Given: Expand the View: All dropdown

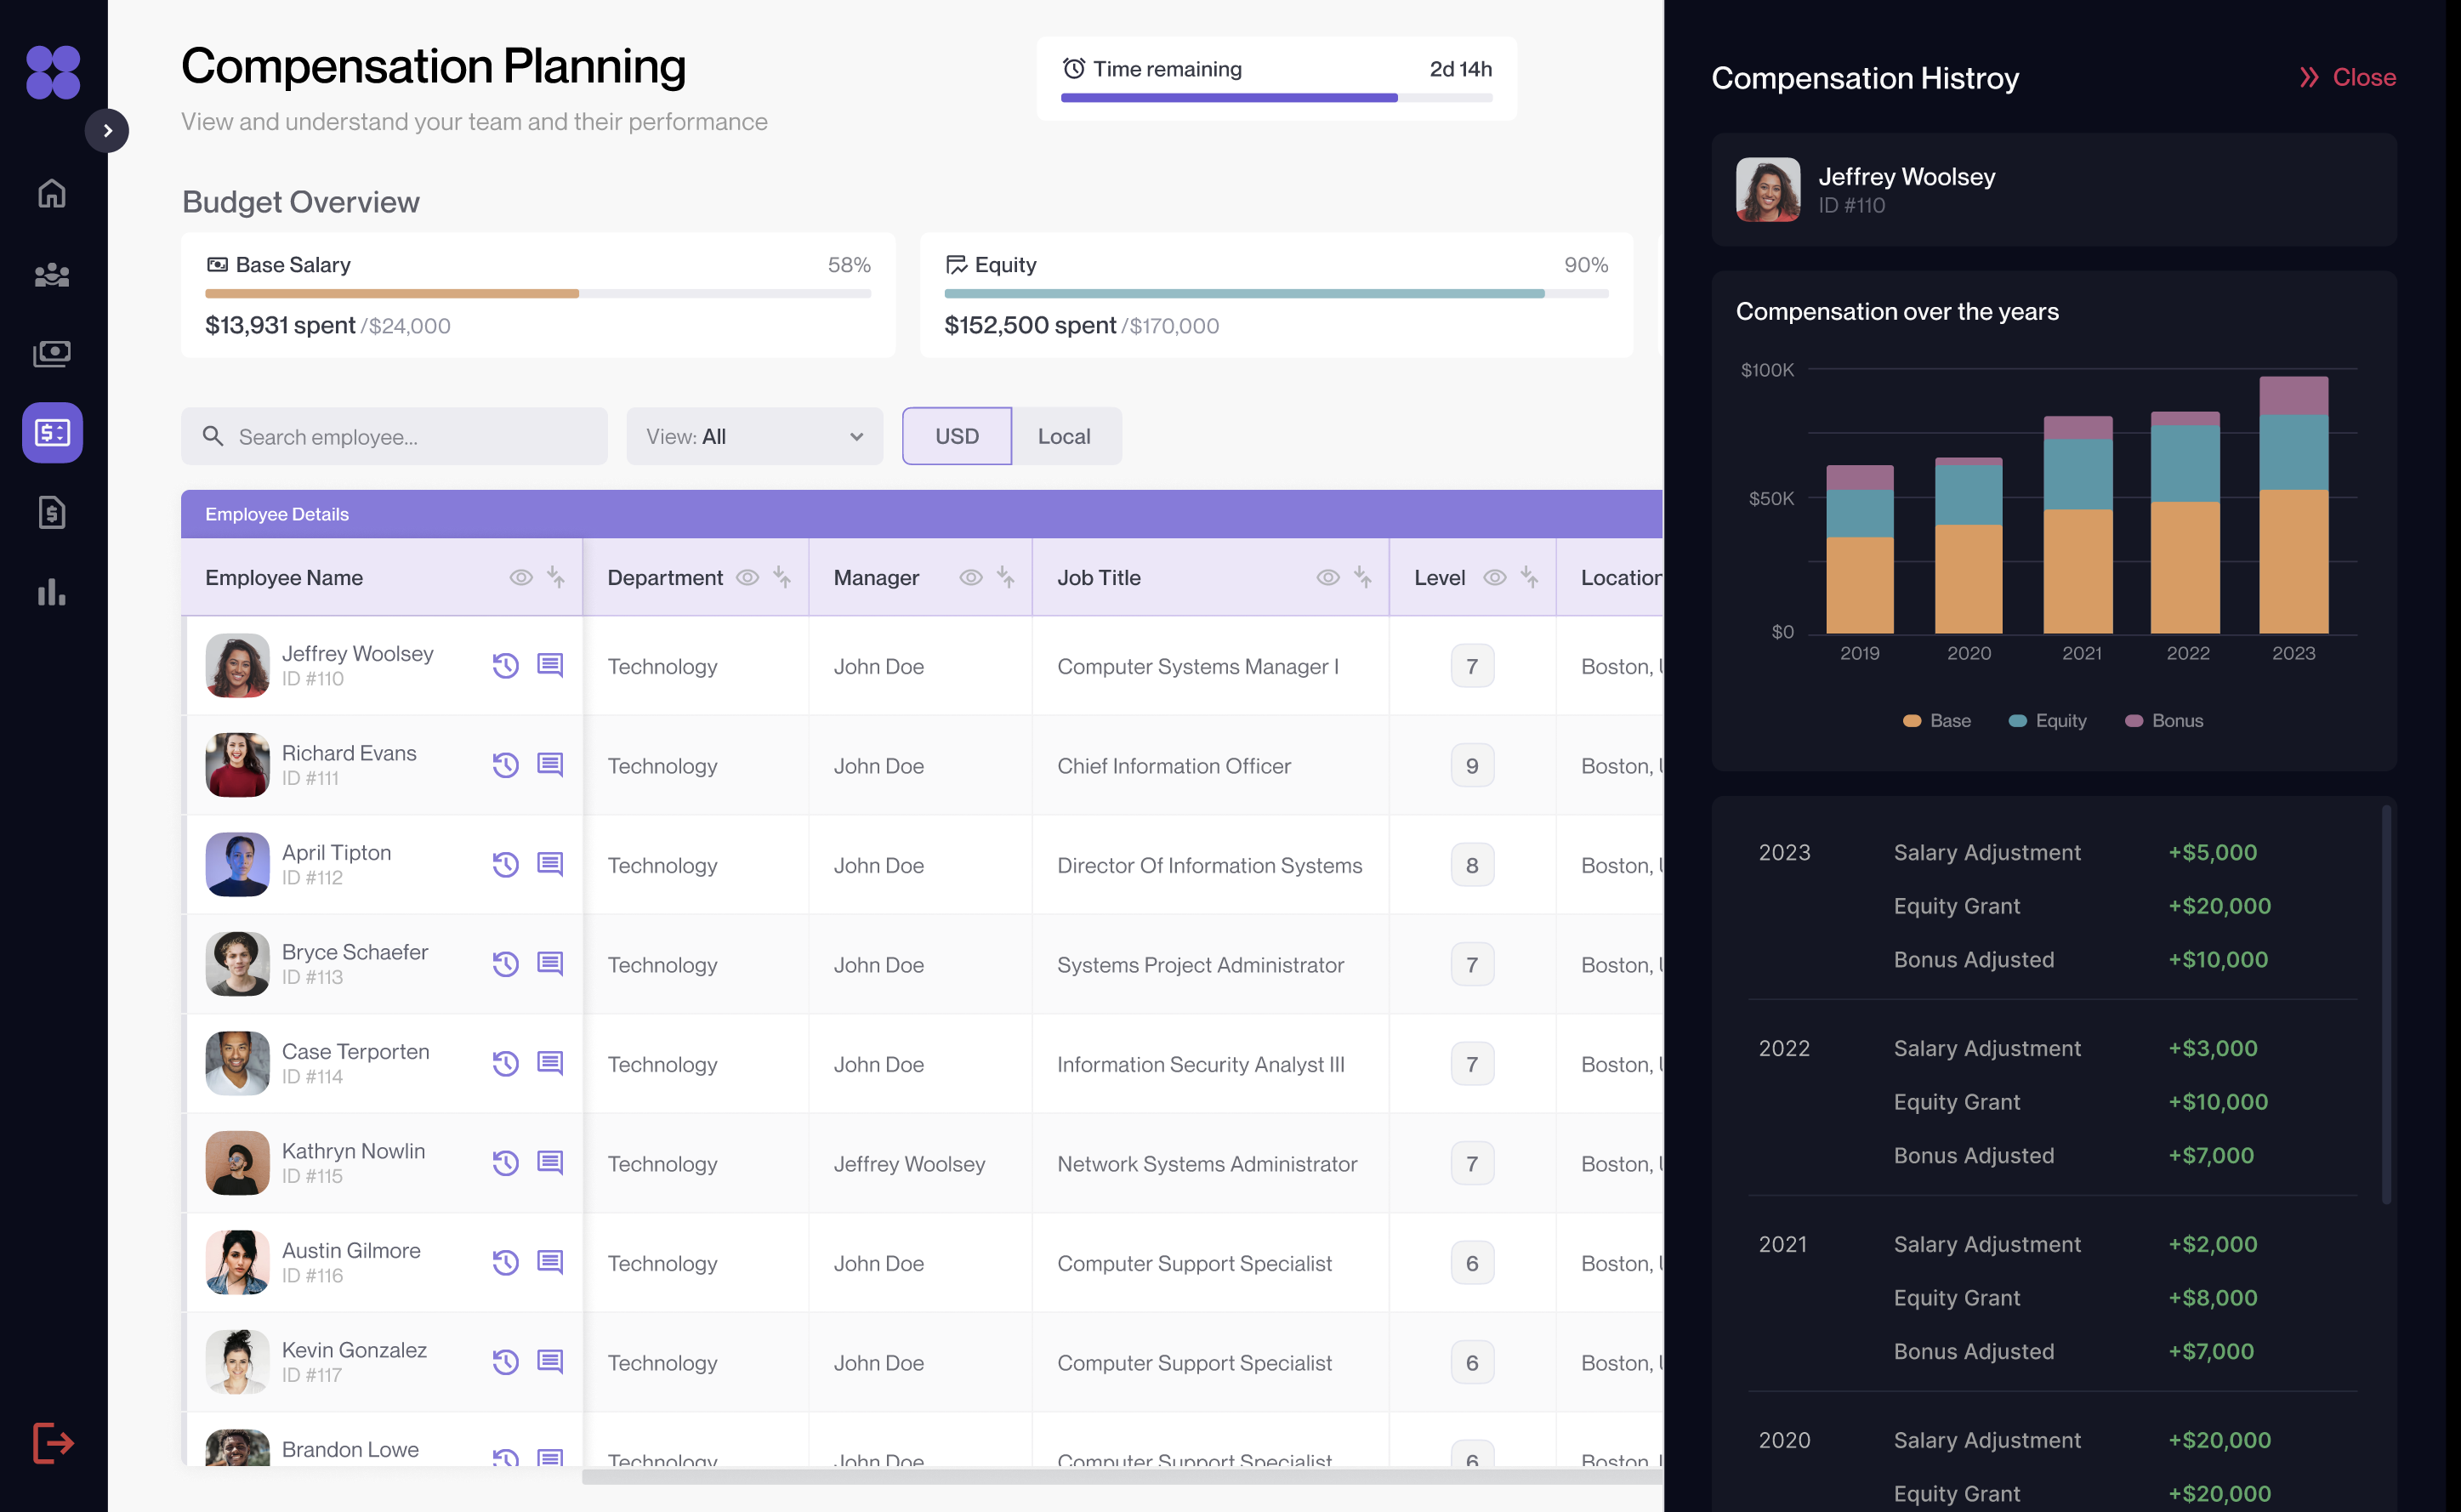Looking at the screenshot, I should click(x=754, y=436).
